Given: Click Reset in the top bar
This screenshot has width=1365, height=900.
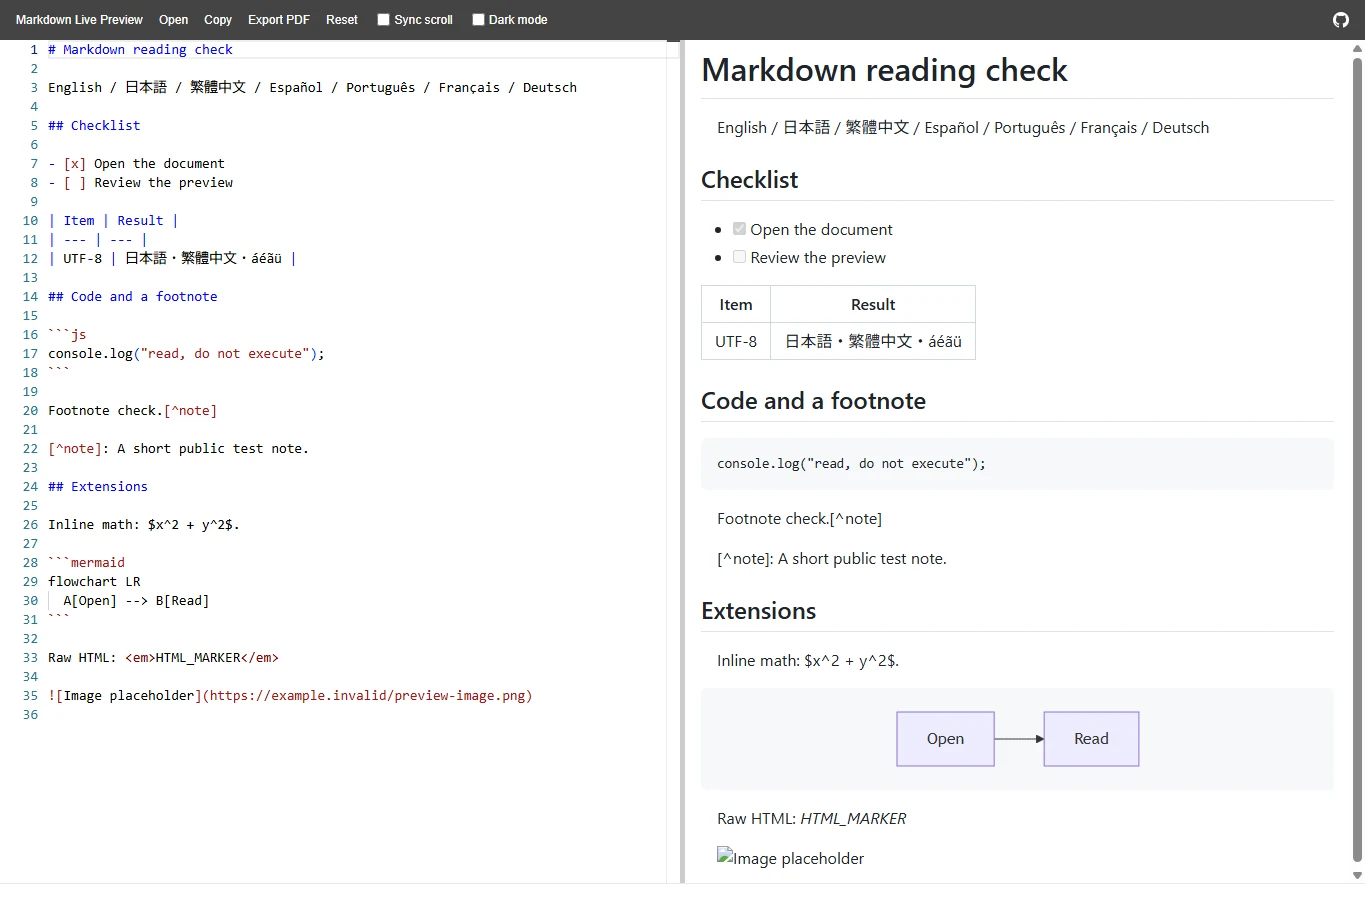Looking at the screenshot, I should click(342, 19).
